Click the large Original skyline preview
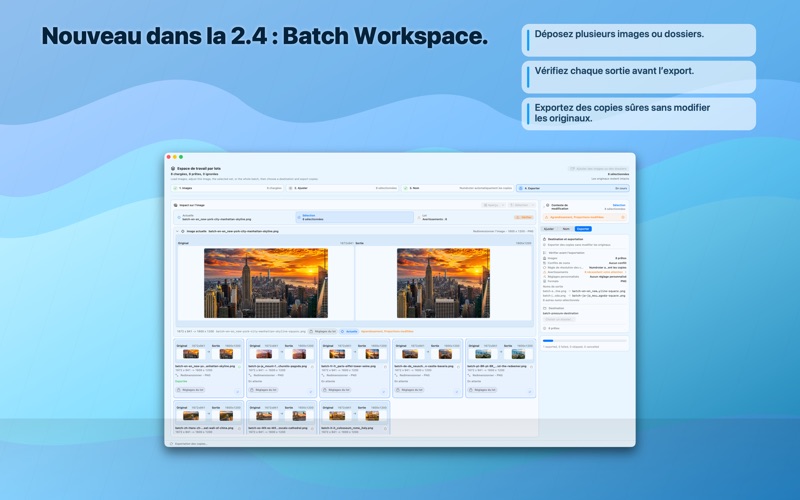This screenshot has height=500, width=800. click(266, 283)
